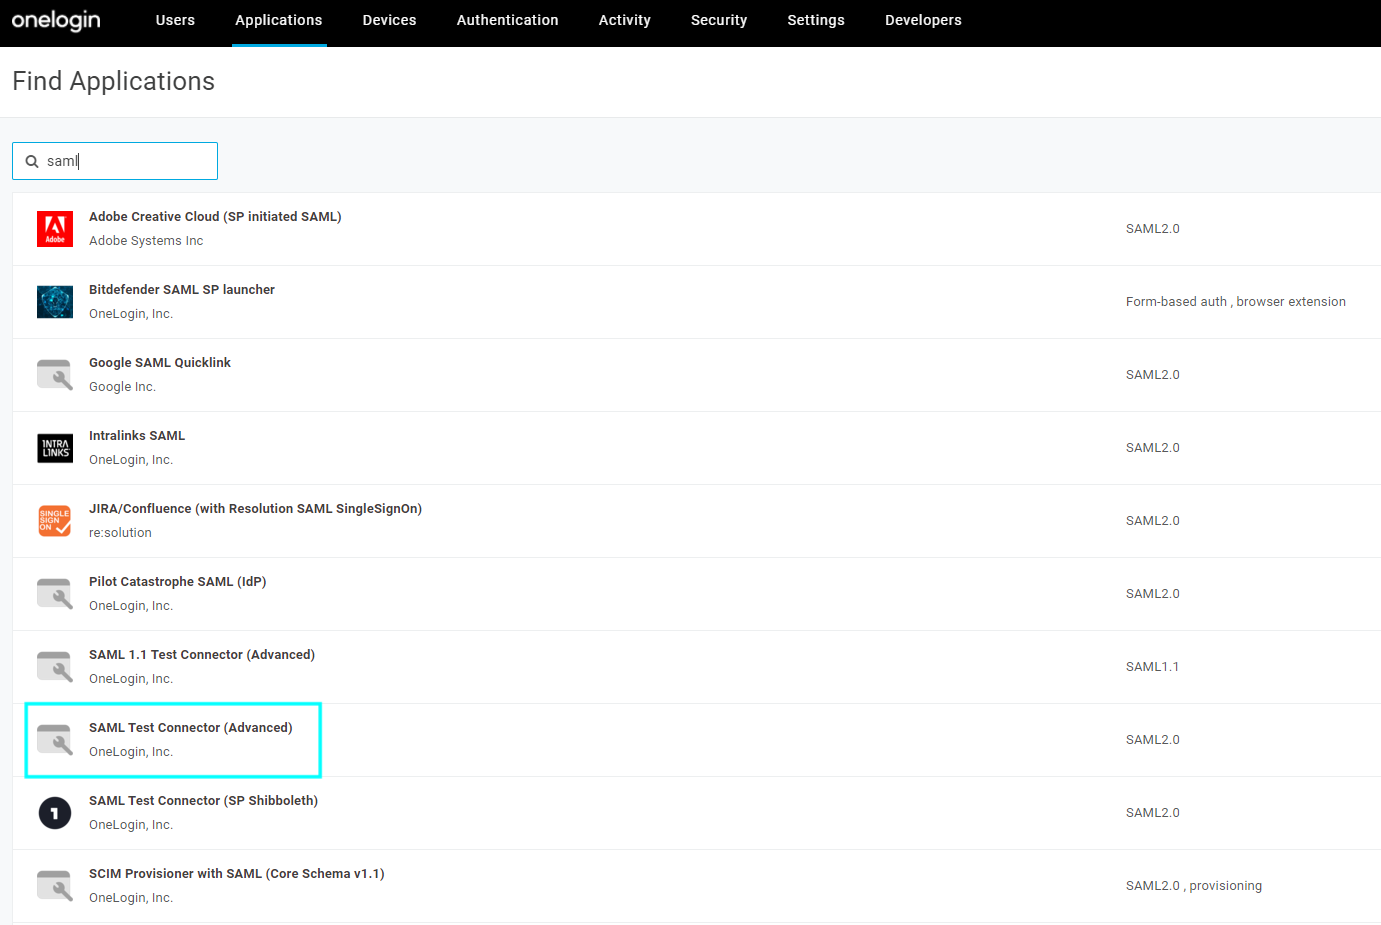Screen dimensions: 1381x925
Task: Click the 'Find Applications' page heading
Action: (x=113, y=81)
